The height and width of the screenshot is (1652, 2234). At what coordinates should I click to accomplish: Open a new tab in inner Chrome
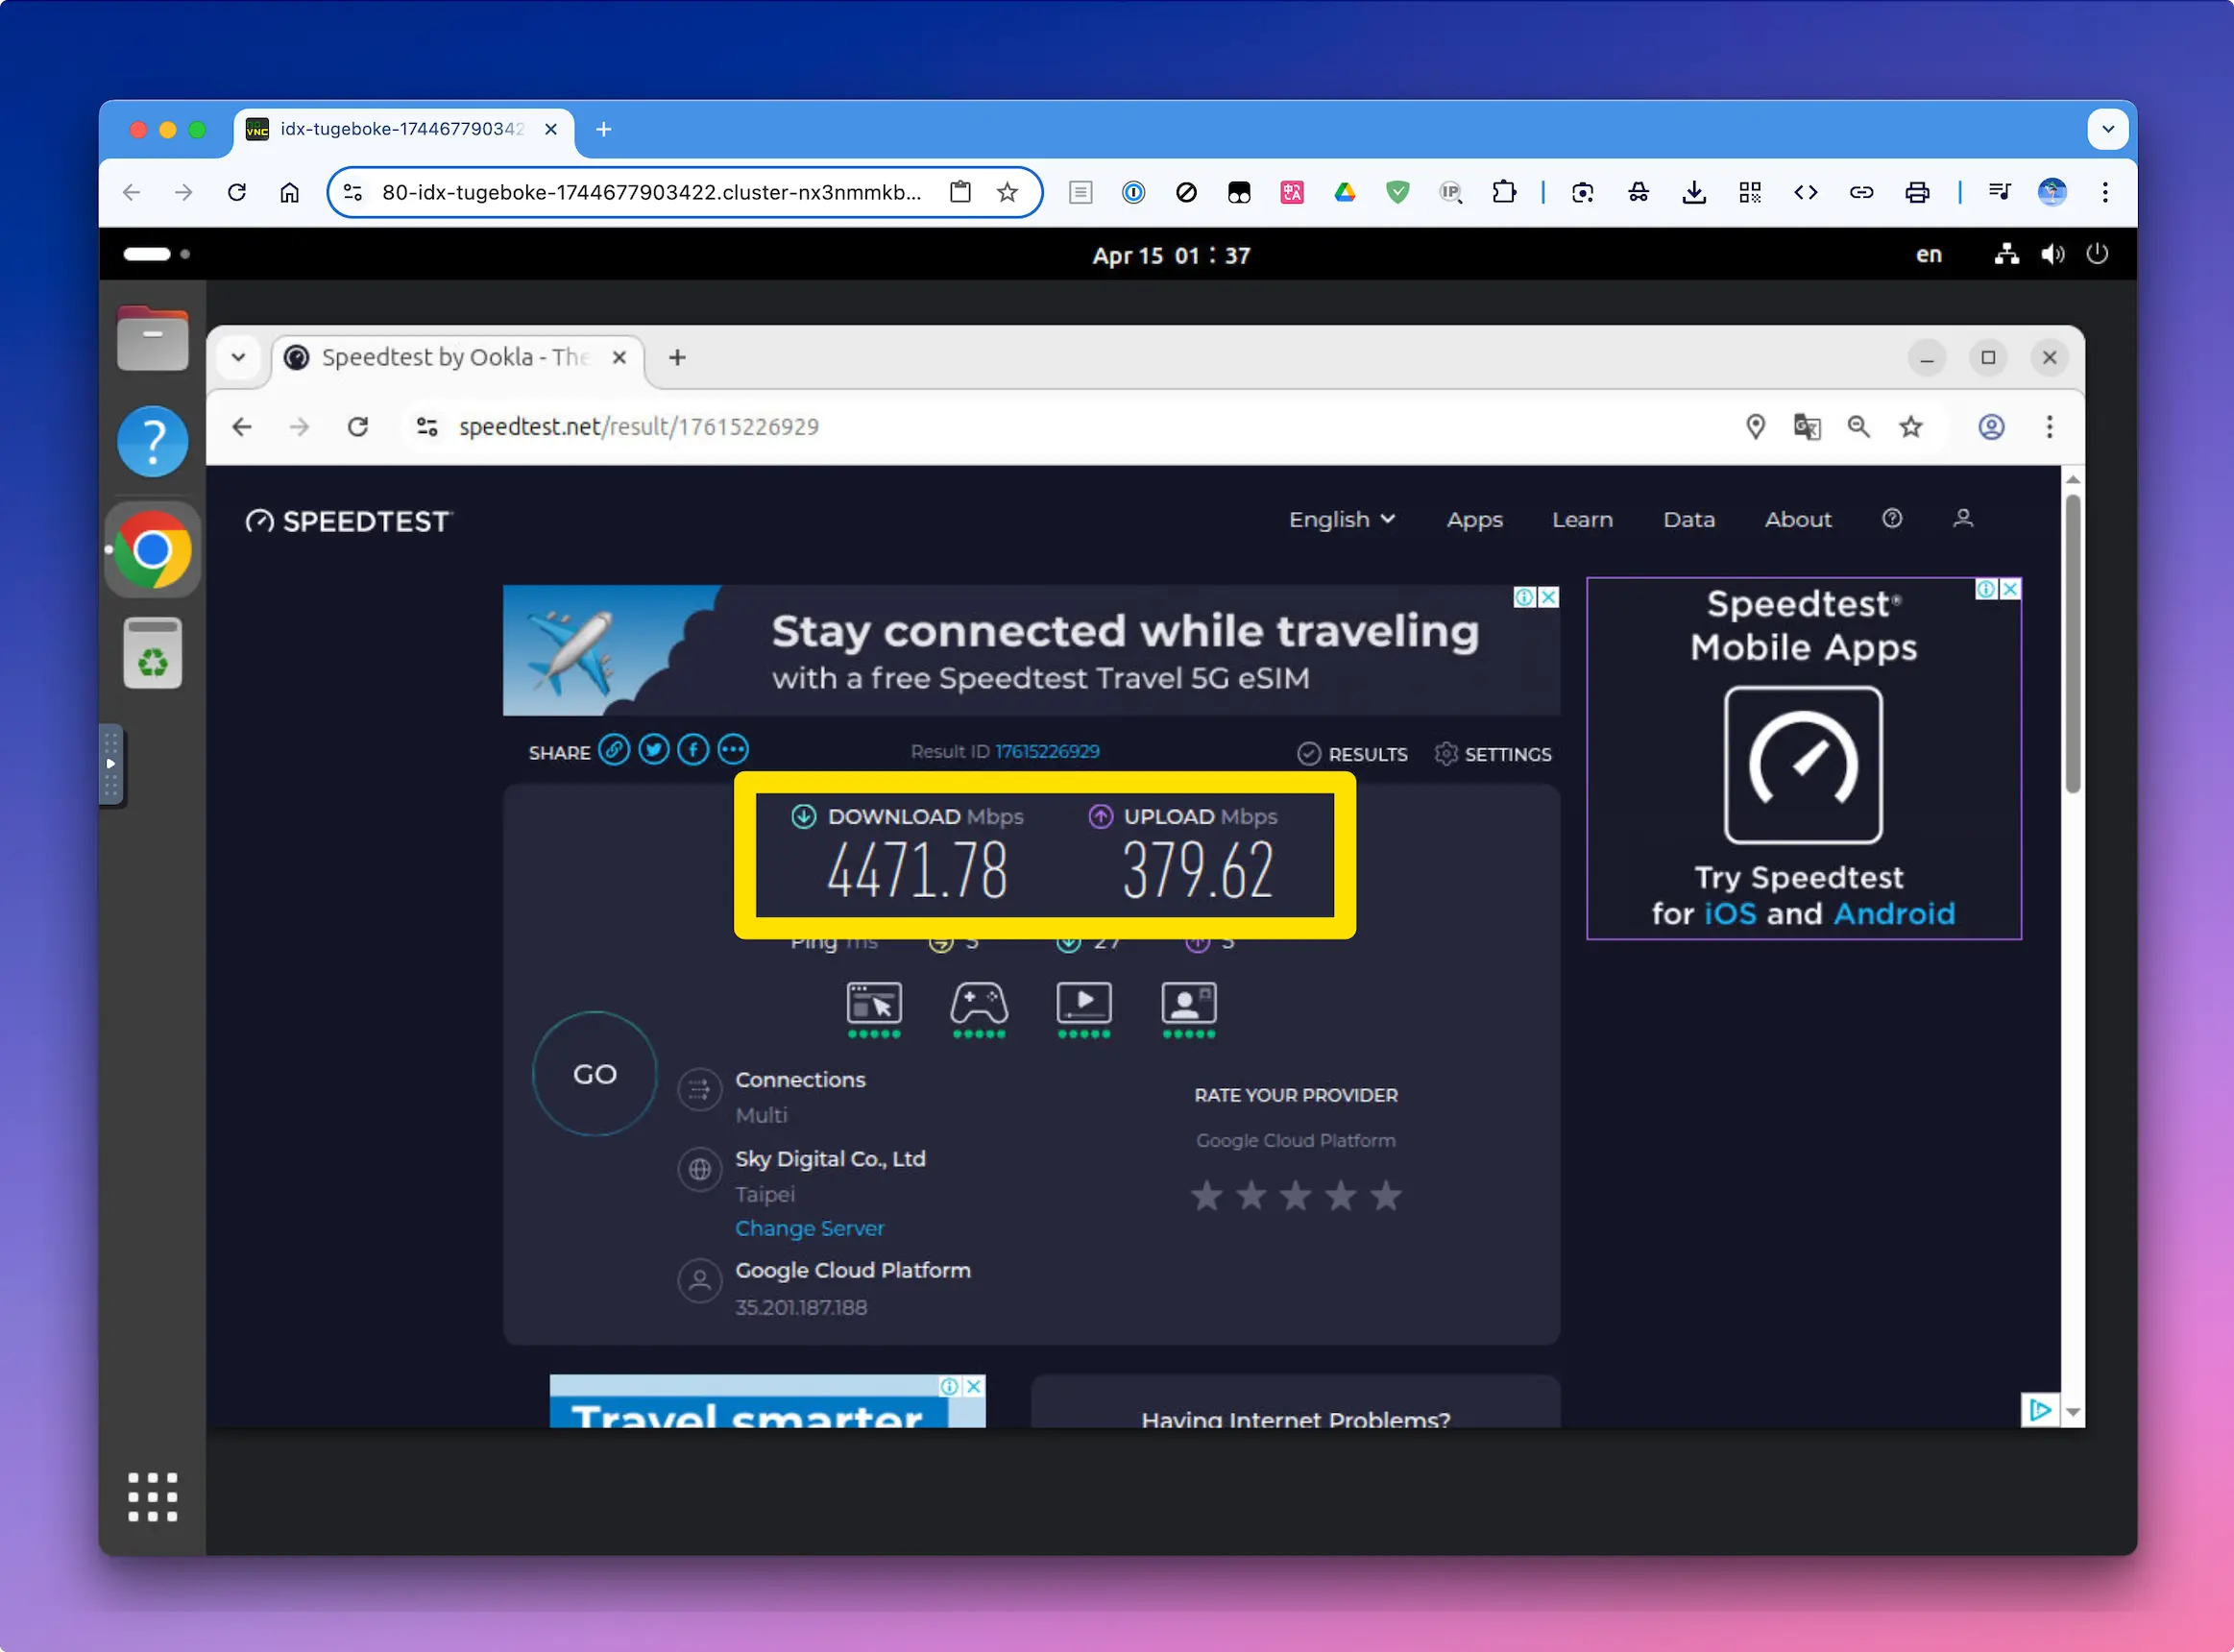[677, 357]
